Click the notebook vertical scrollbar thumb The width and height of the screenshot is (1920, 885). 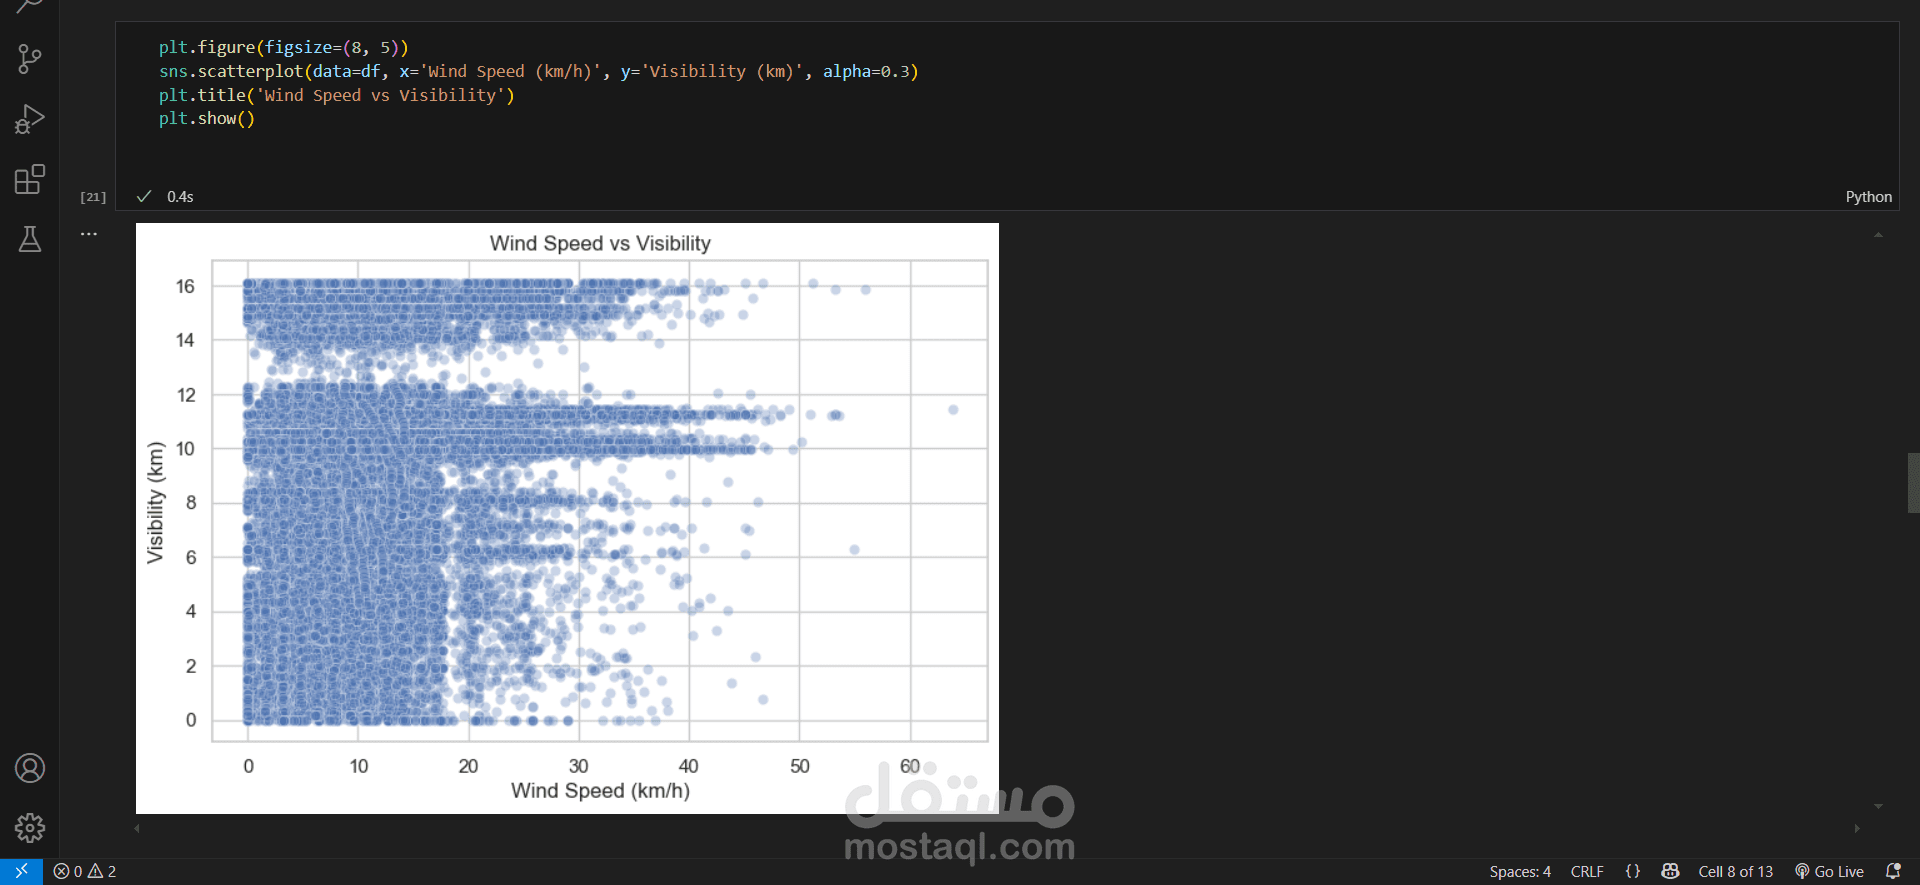(x=1913, y=483)
